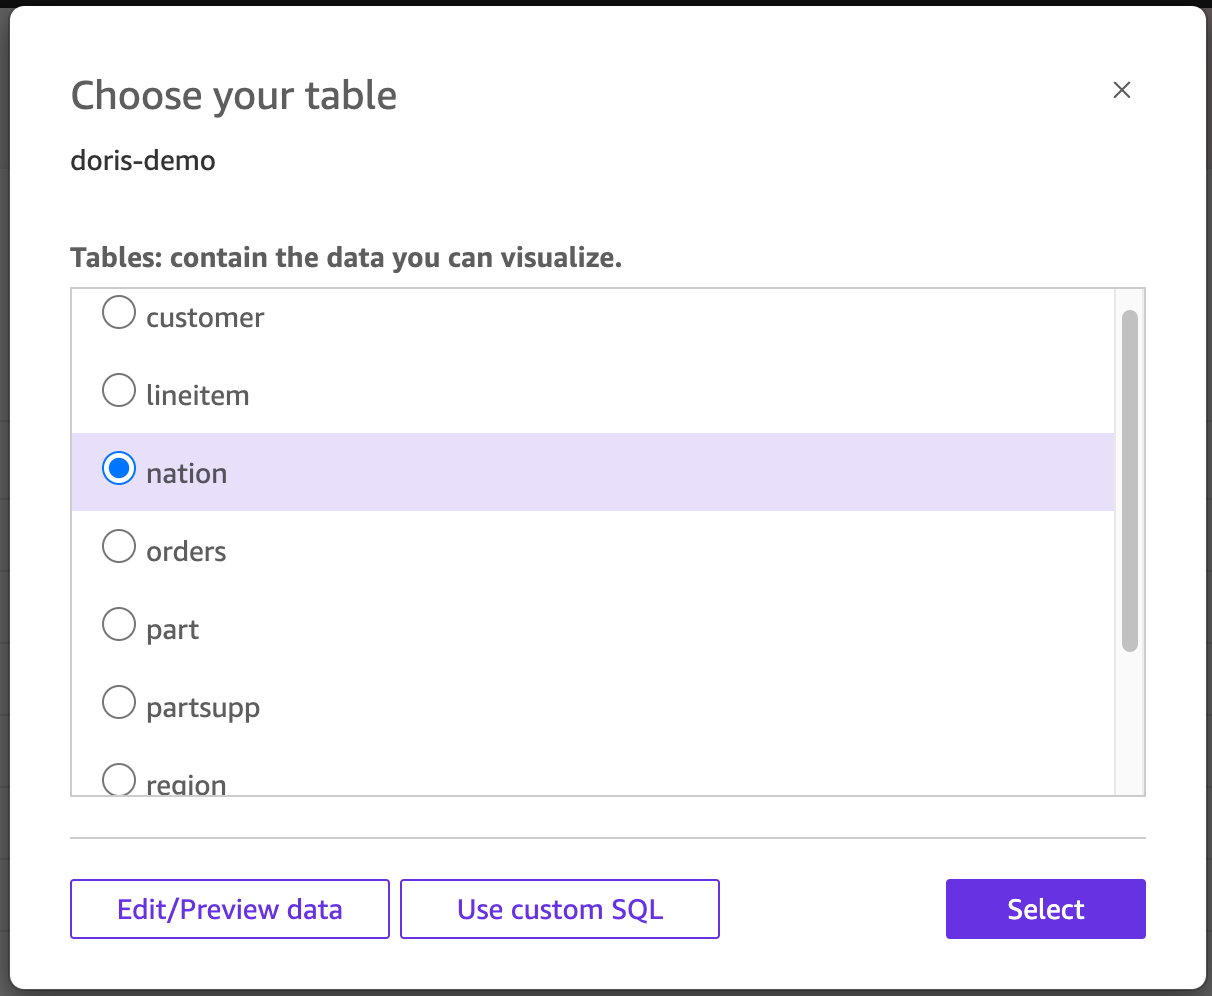Image resolution: width=1212 pixels, height=996 pixels.
Task: Select the region radio button
Action: (118, 778)
